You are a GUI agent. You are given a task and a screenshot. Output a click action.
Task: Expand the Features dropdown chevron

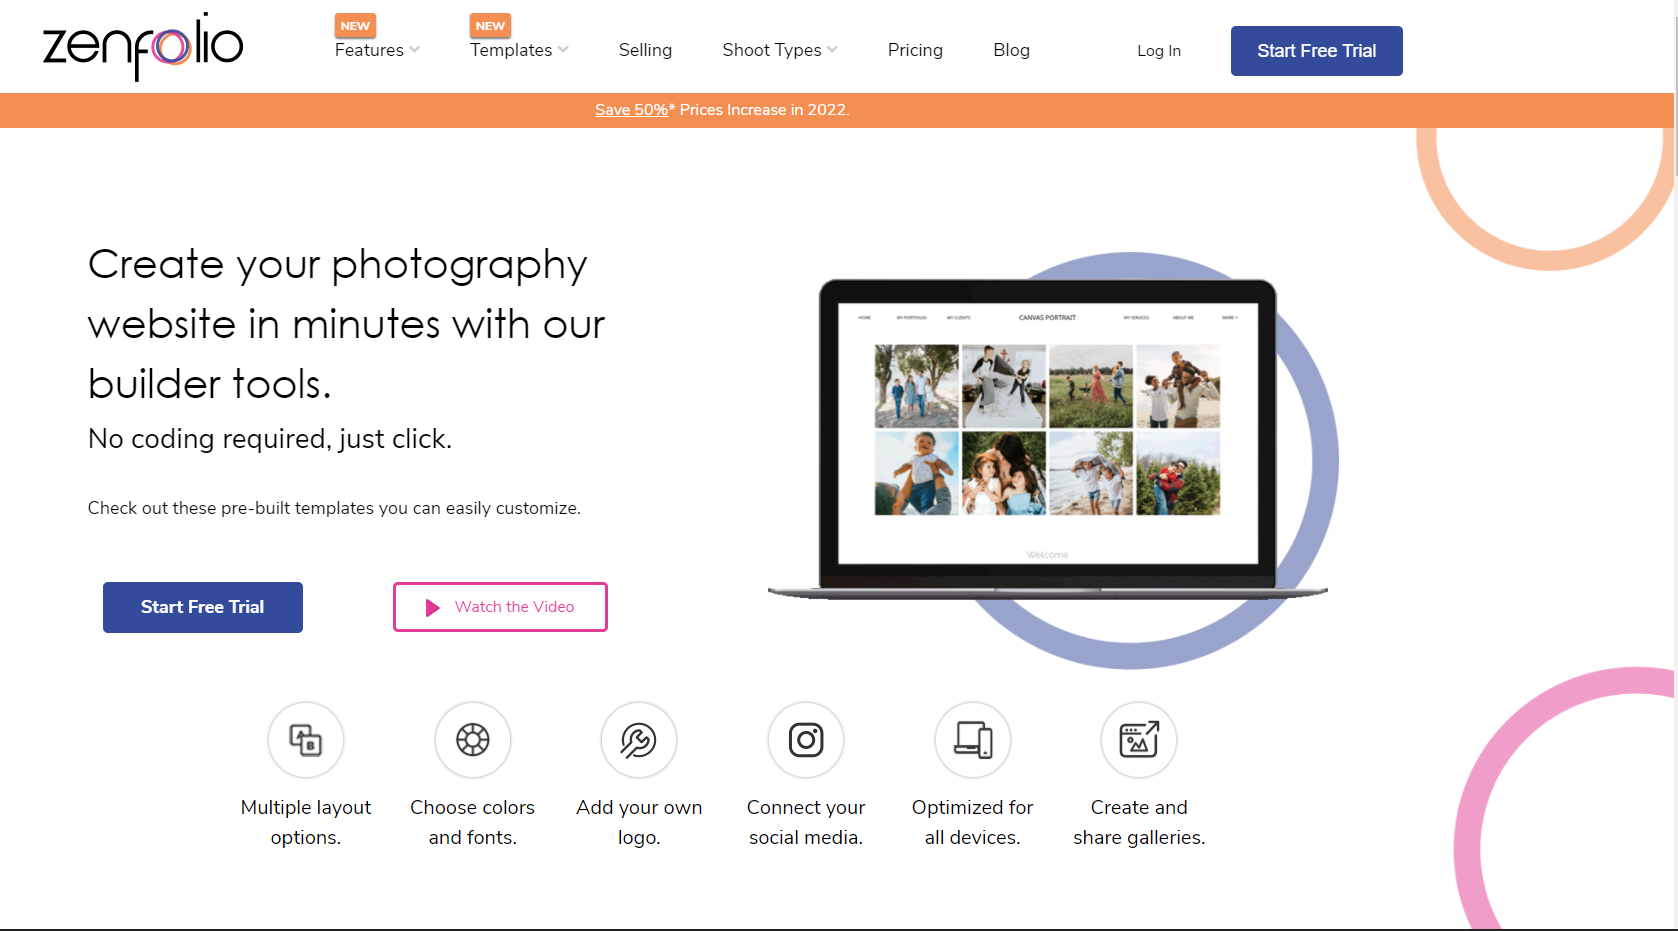point(415,49)
